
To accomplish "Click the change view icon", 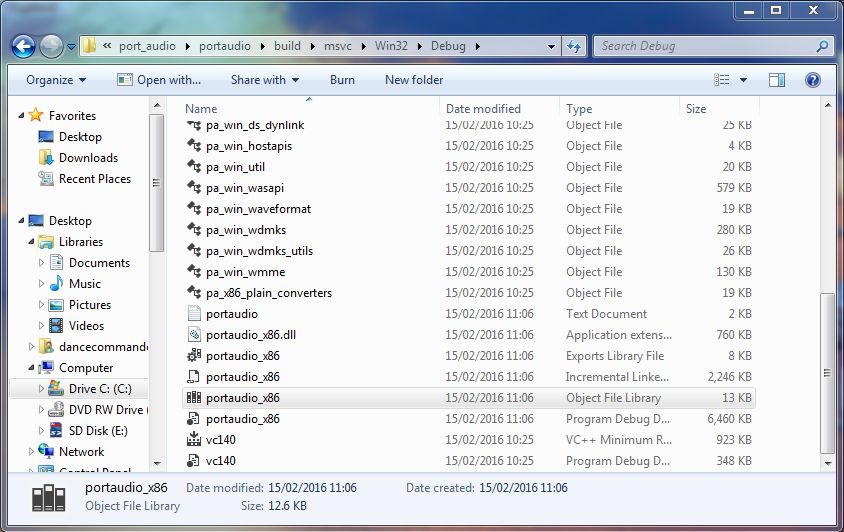I will (721, 80).
